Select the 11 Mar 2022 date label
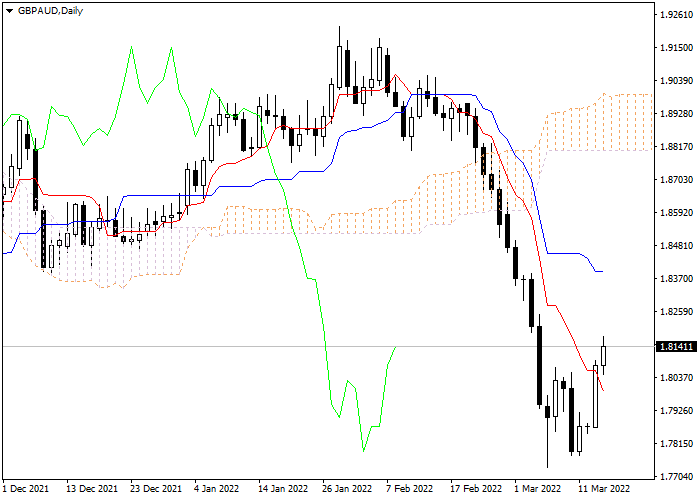 click(604, 489)
